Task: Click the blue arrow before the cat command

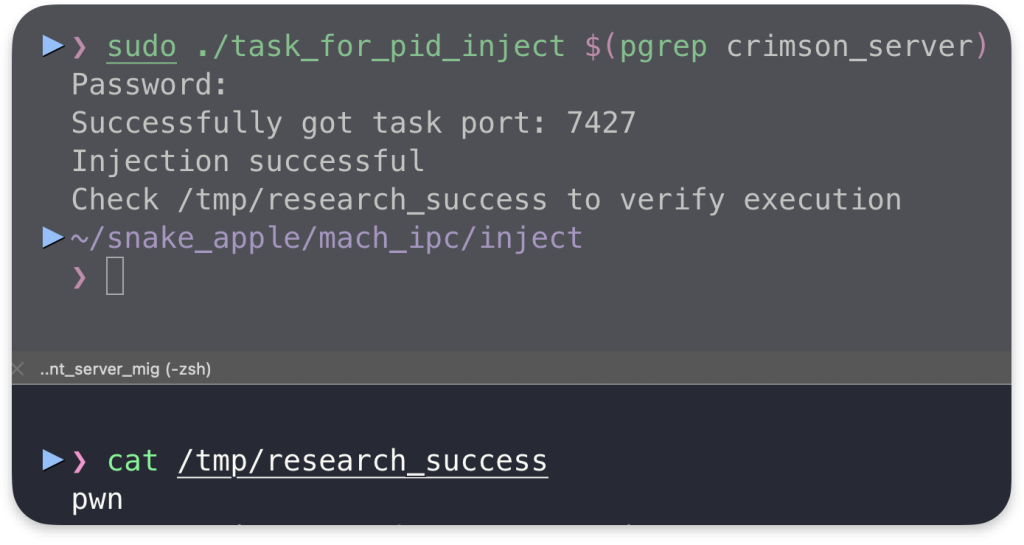Action: click(53, 460)
